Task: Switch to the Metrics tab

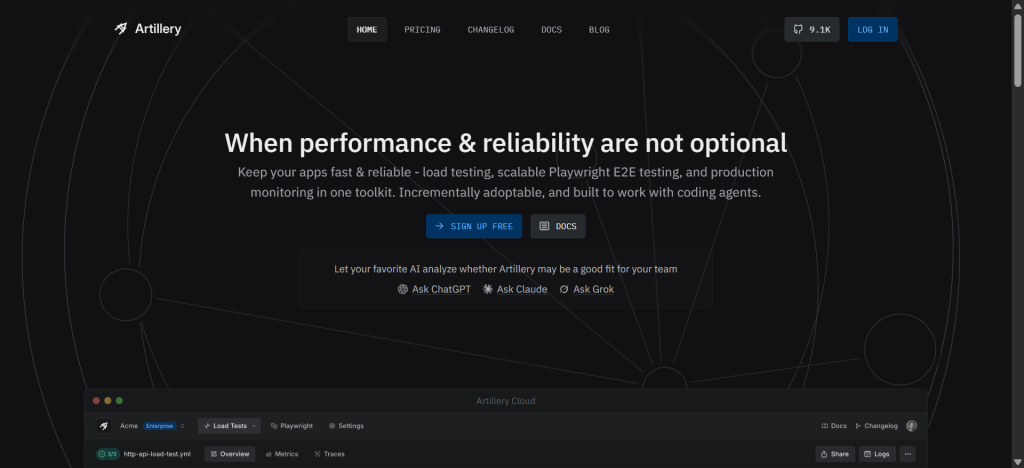Action: (282, 454)
